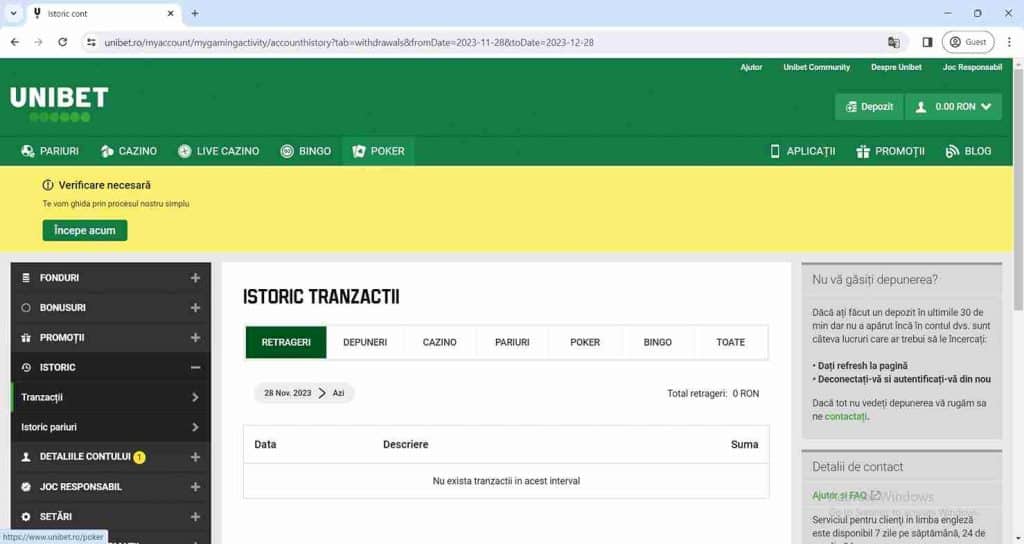Open the Cazino section

pos(129,151)
